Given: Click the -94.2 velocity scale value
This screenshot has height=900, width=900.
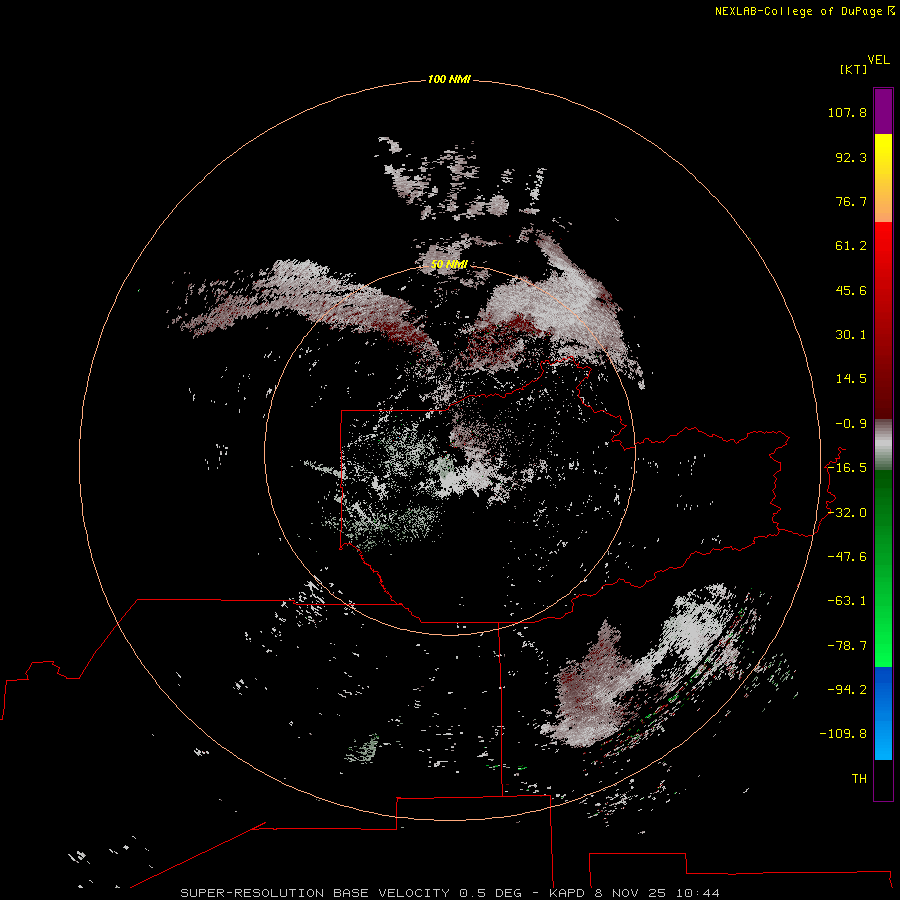Looking at the screenshot, I should click(847, 690).
